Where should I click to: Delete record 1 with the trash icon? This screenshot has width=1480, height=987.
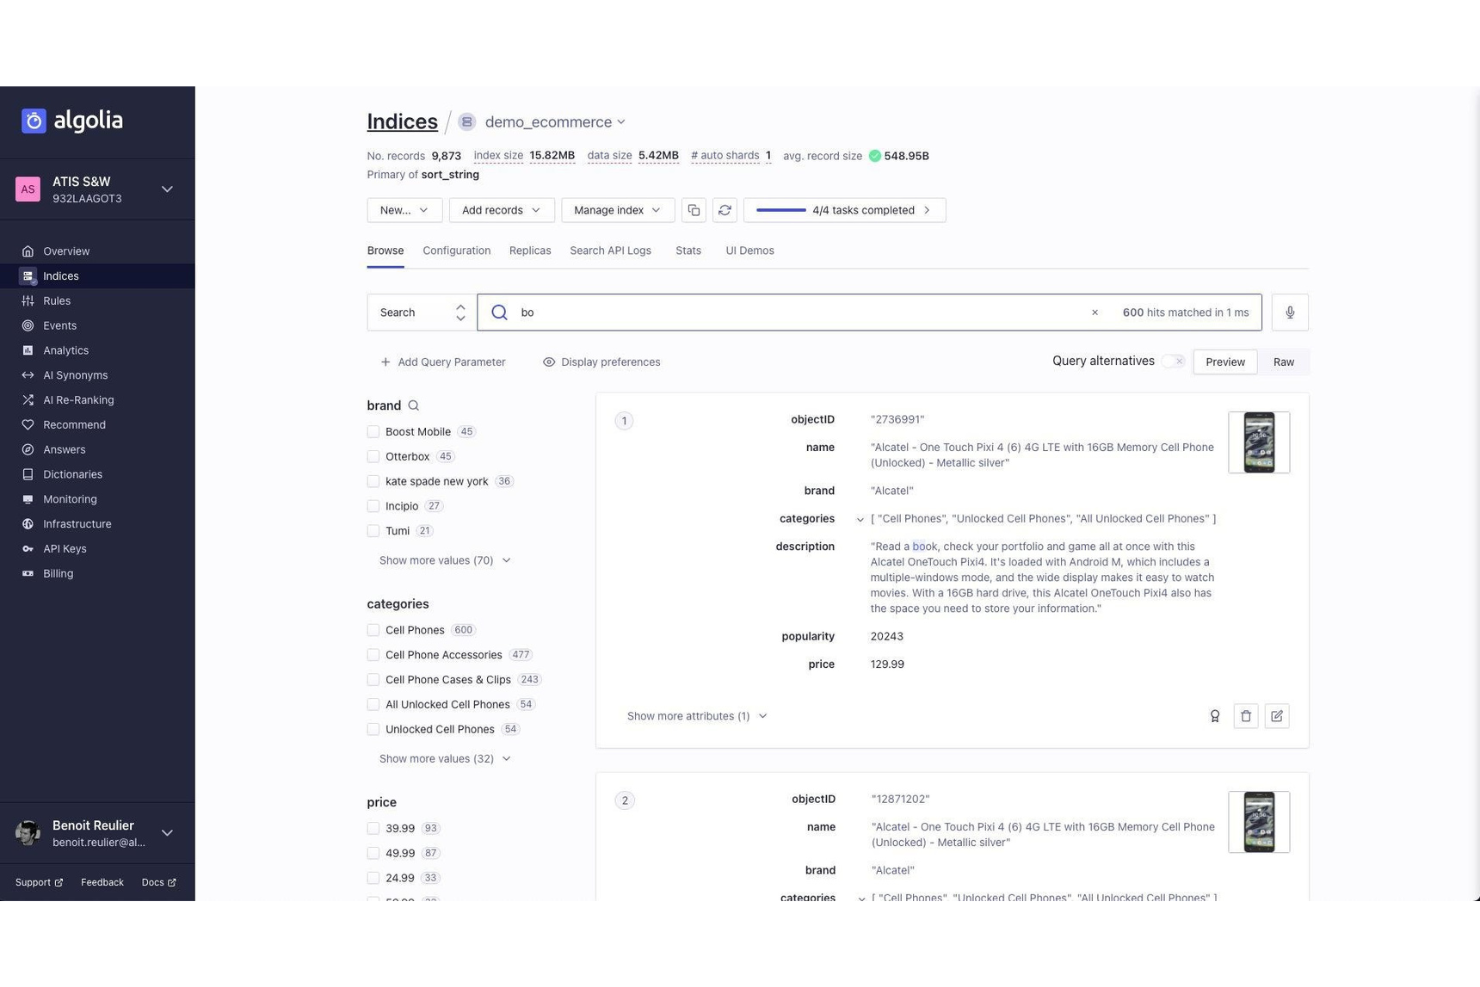click(1246, 716)
